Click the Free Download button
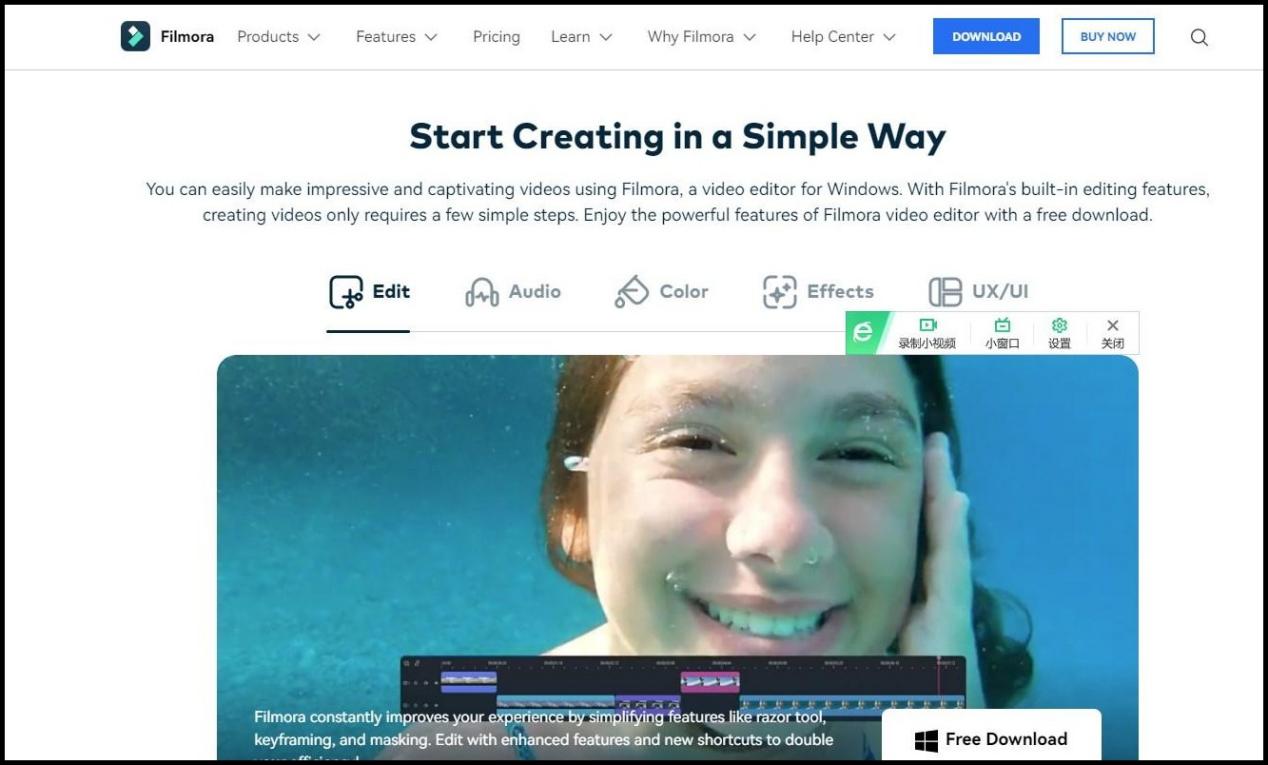This screenshot has width=1268, height=765. pyautogui.click(x=991, y=737)
